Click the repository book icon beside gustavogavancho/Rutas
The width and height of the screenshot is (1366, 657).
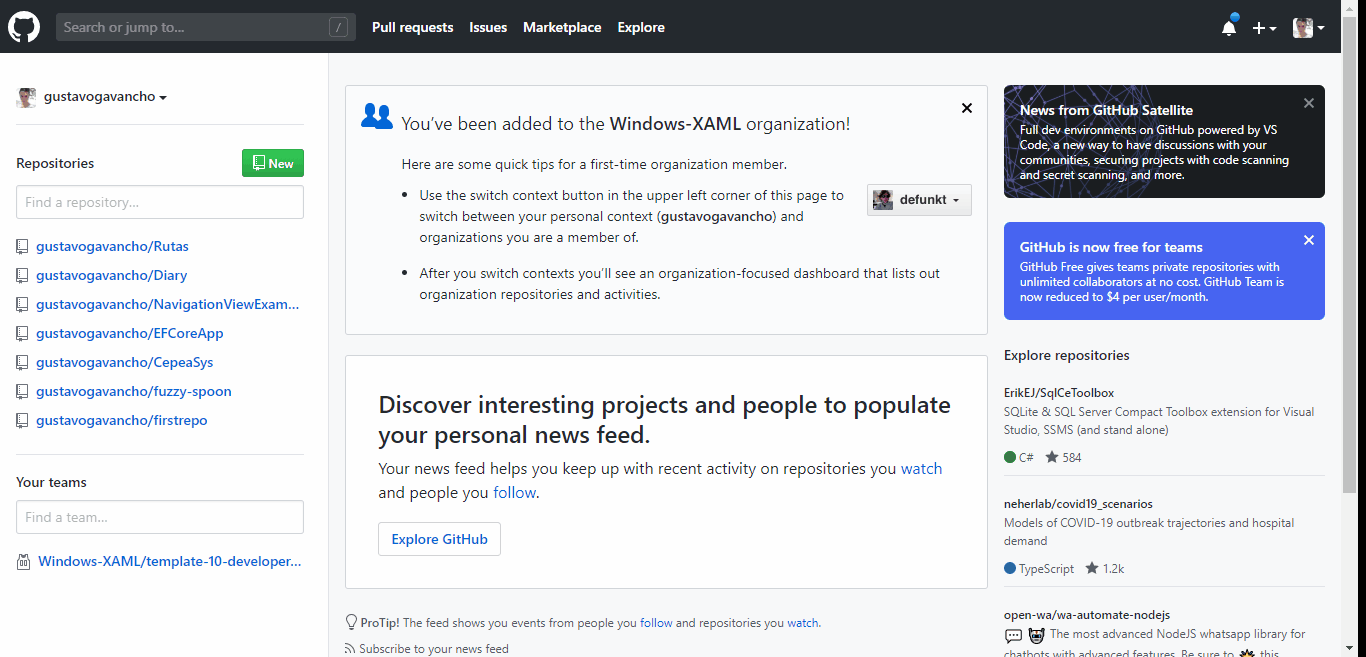tap(21, 246)
